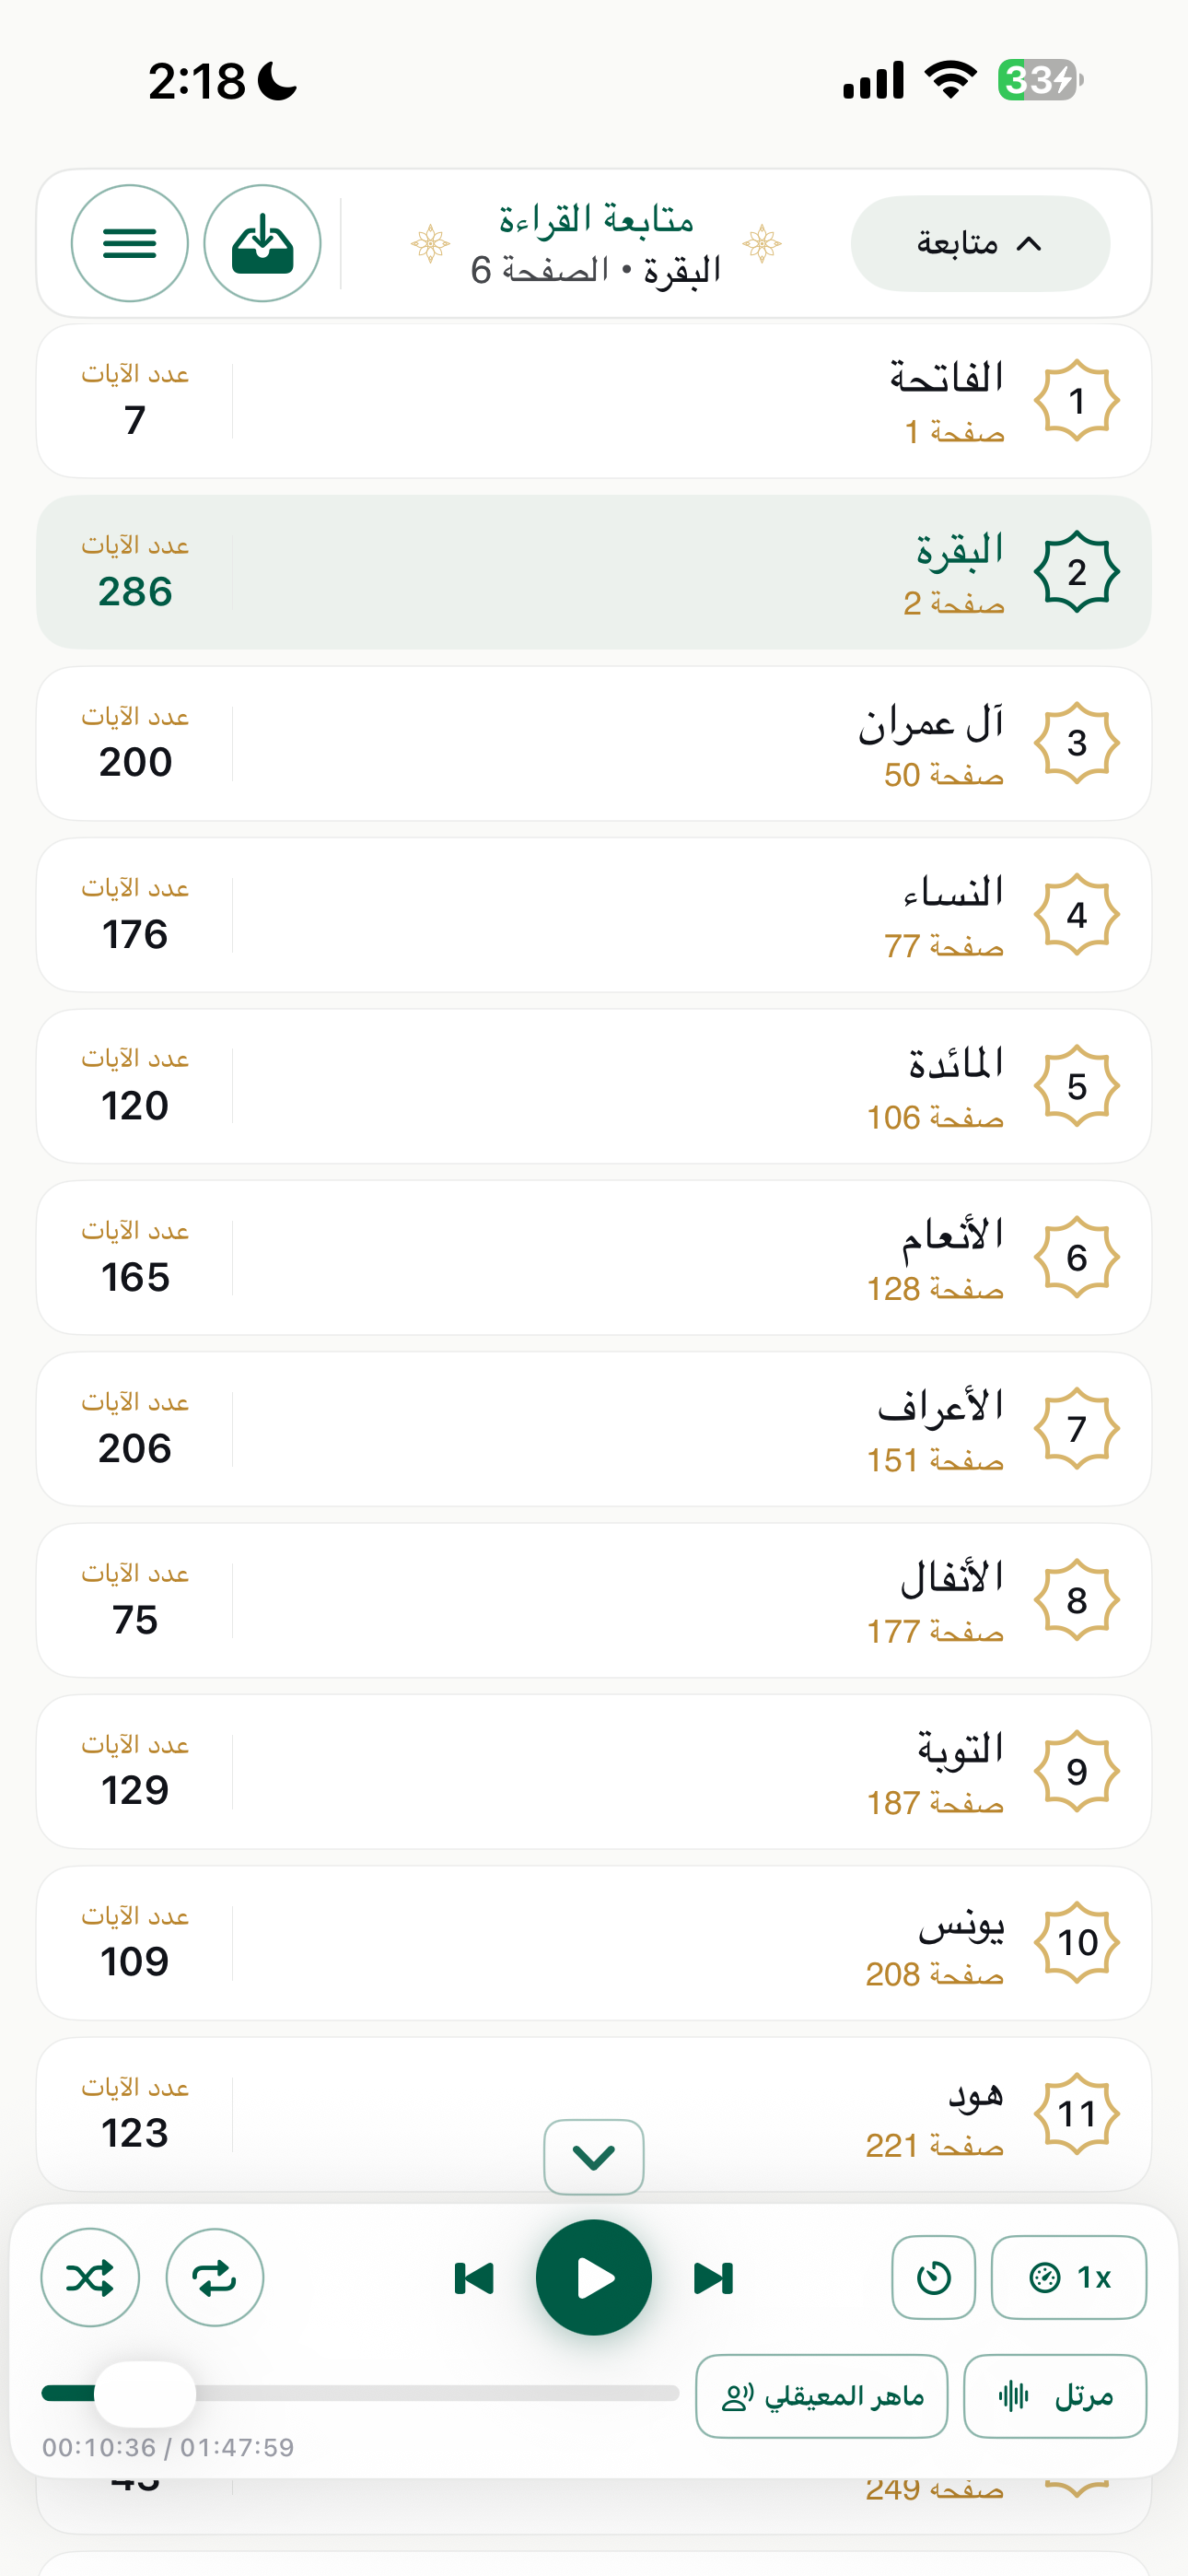Tap the download inbox icon

(262, 243)
